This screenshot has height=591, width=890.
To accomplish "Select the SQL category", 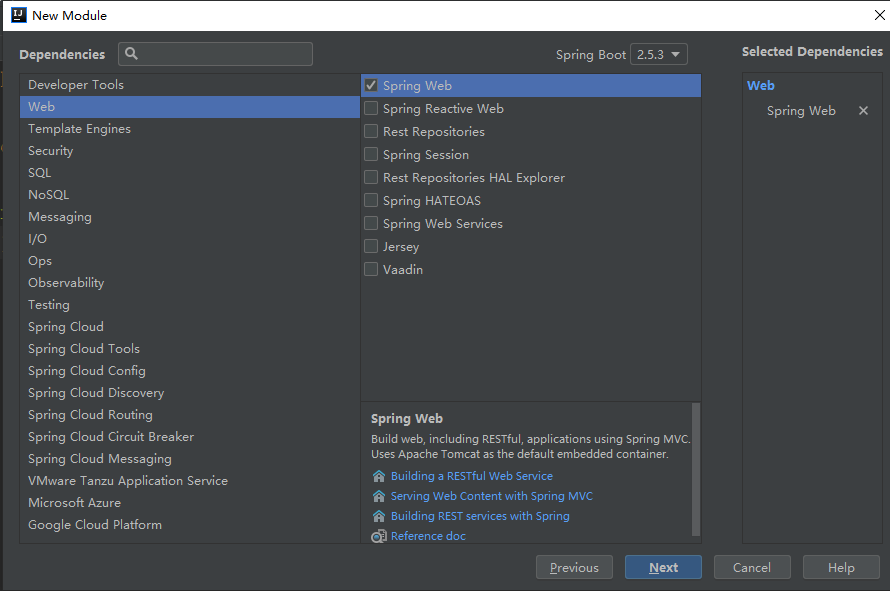I will (190, 173).
